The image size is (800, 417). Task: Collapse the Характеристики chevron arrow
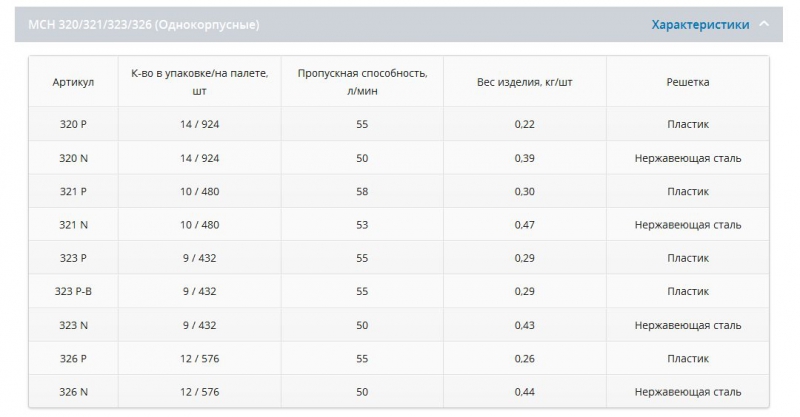click(x=764, y=25)
